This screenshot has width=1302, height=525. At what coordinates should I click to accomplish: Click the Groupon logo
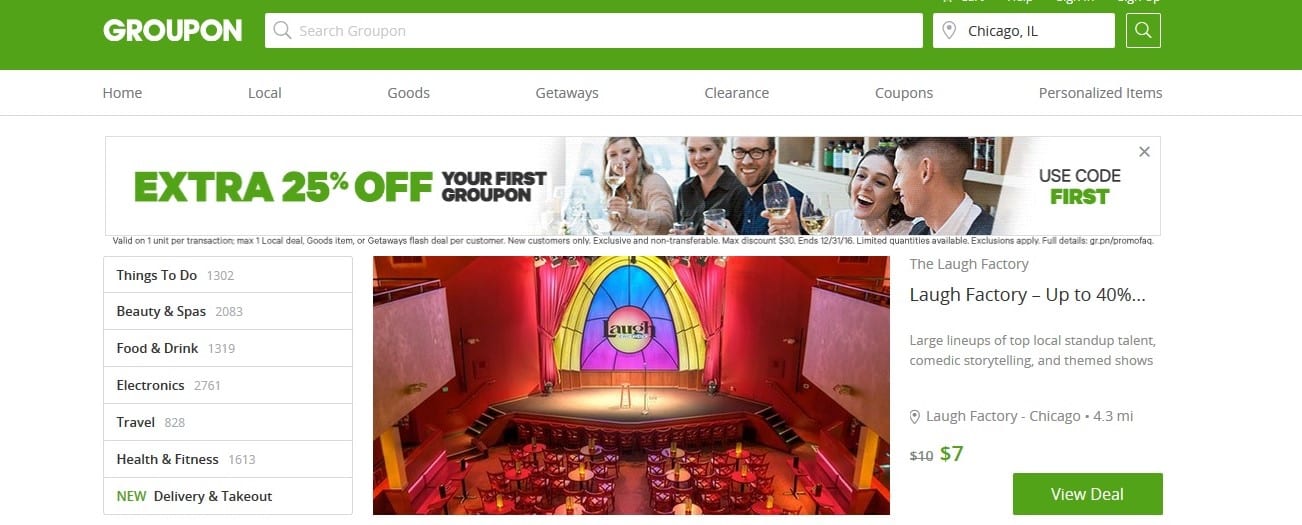pos(172,30)
